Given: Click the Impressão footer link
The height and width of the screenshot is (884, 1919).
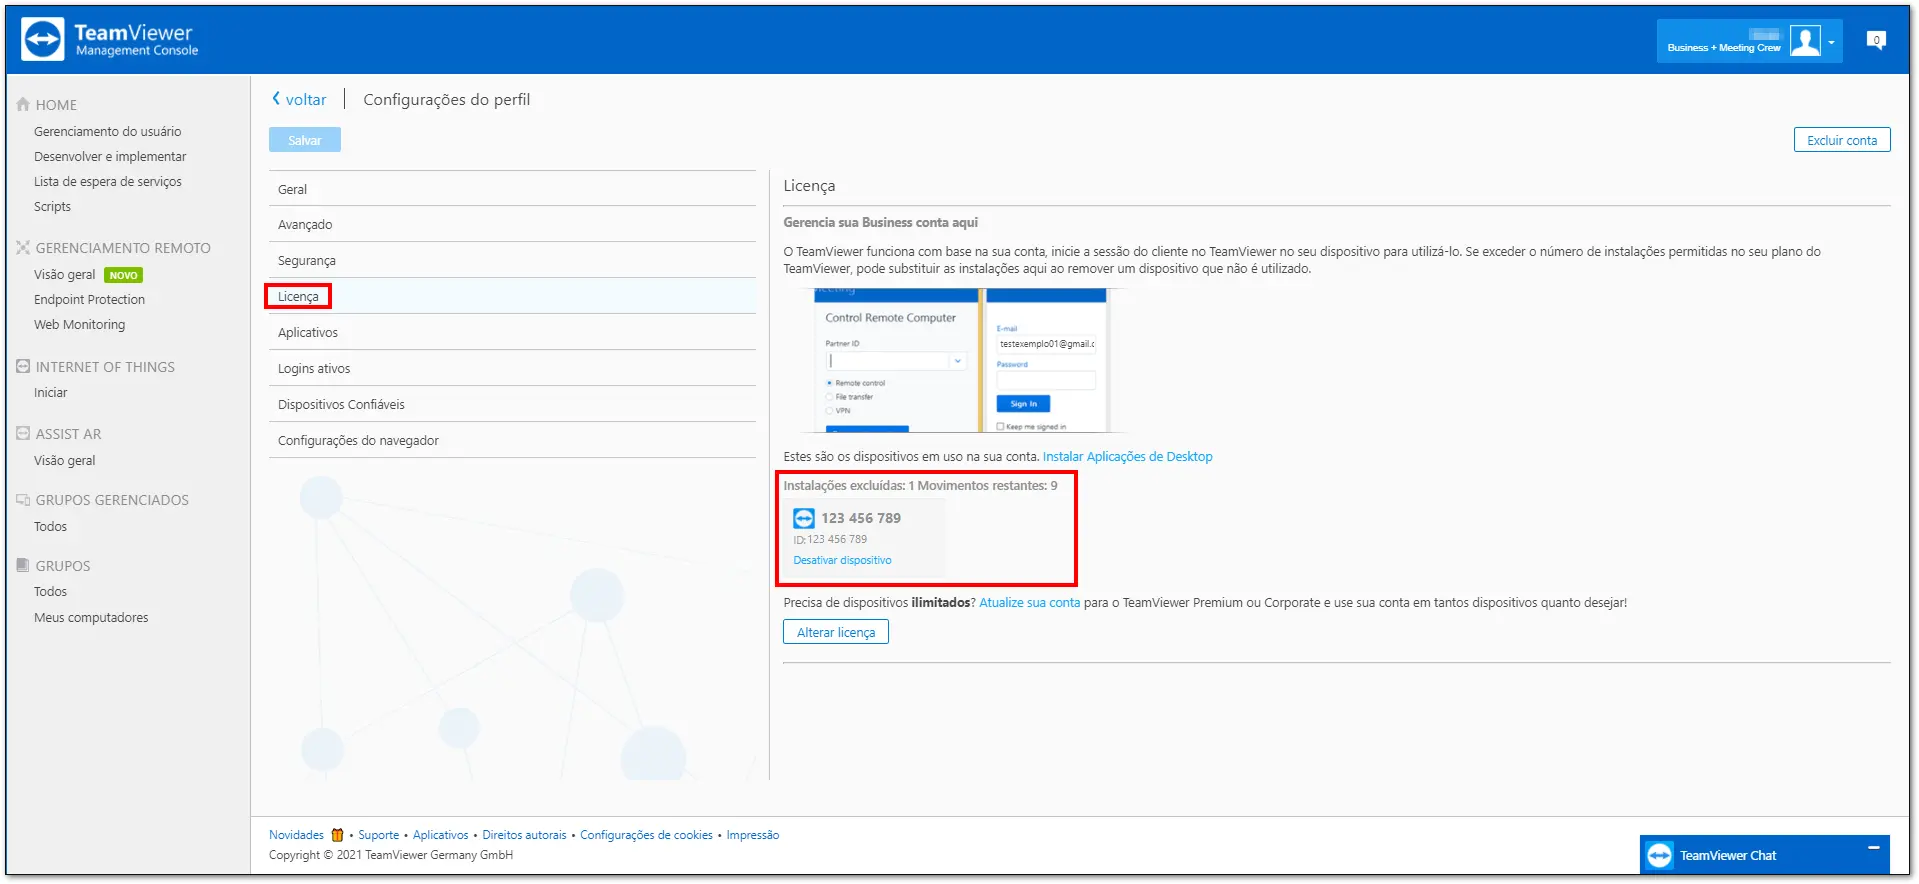Looking at the screenshot, I should (x=752, y=835).
